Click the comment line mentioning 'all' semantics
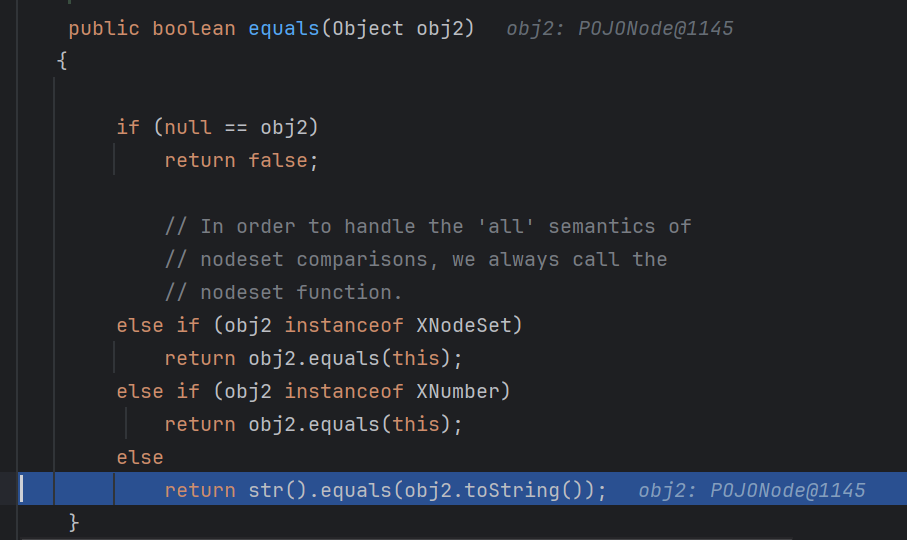Screen dimensions: 907x540 (428, 226)
